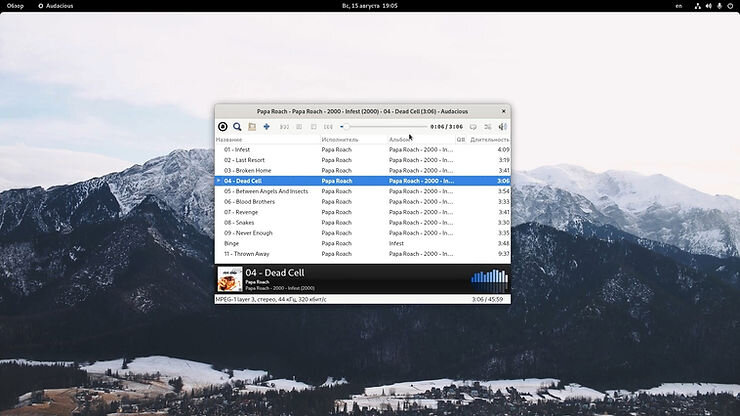Open the playlist search tool
Screen dimensions: 740x416
237,127
